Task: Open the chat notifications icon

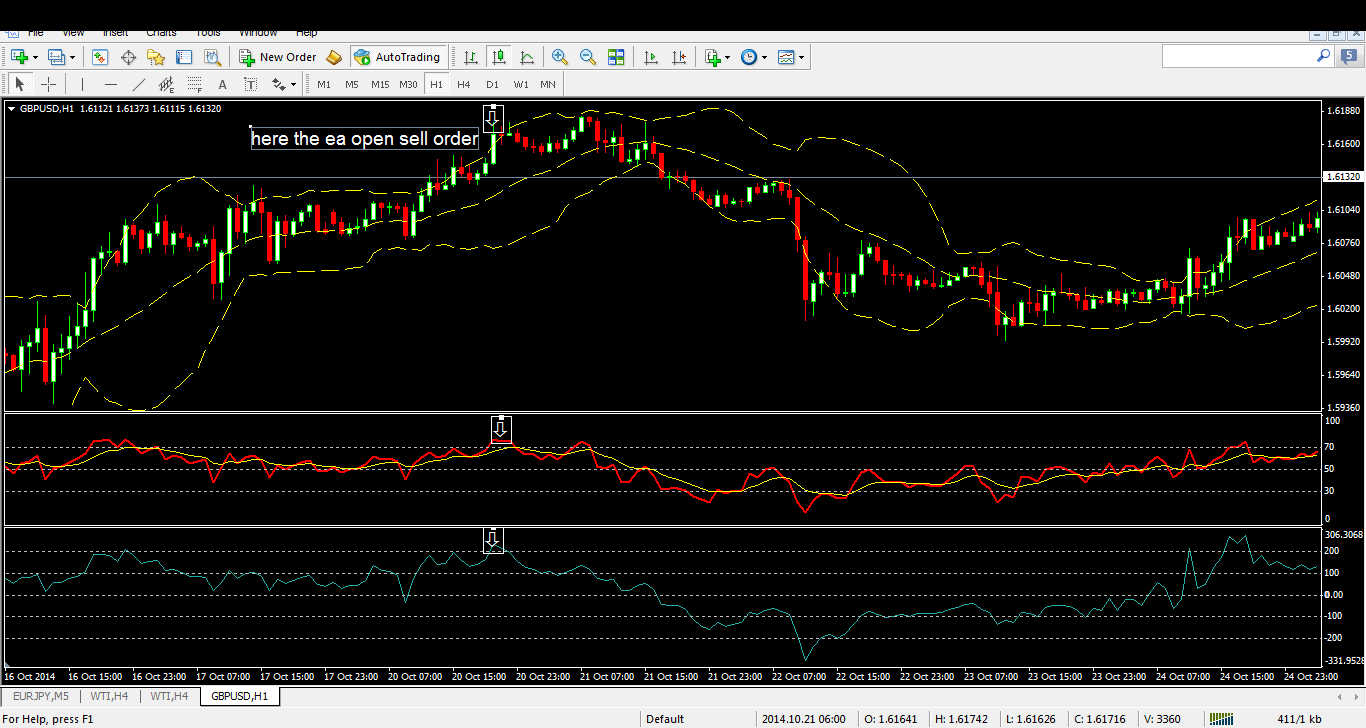Action: coord(1350,57)
